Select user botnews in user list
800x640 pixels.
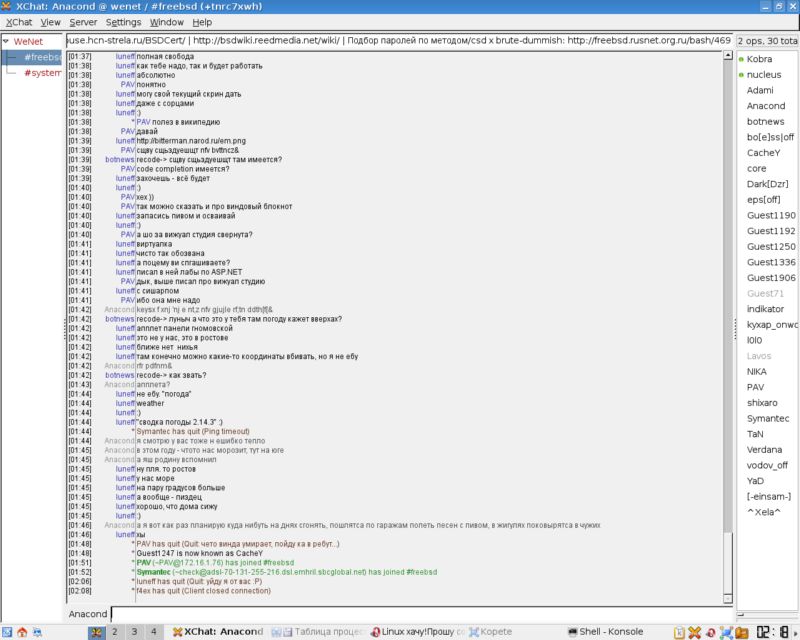click(x=765, y=122)
